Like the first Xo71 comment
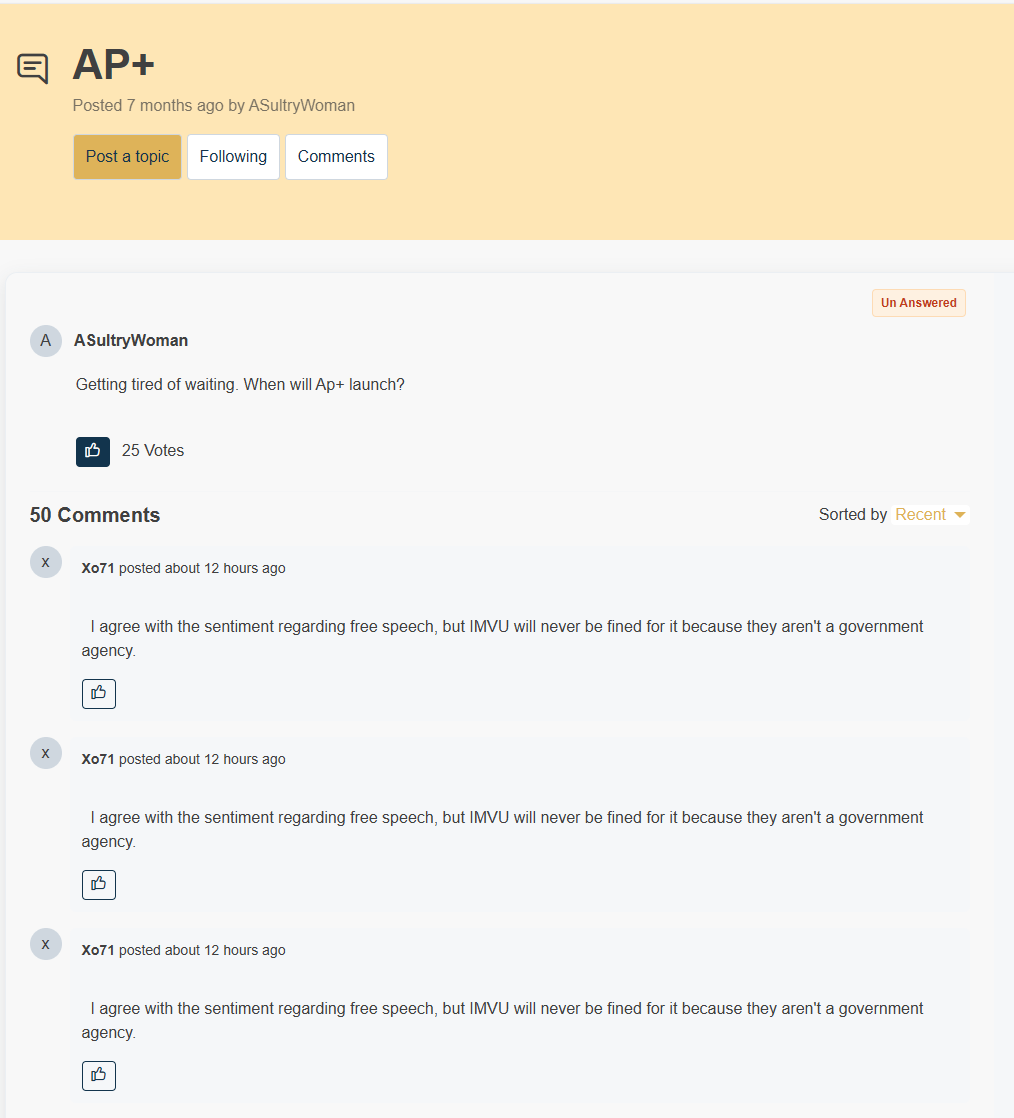Image resolution: width=1014 pixels, height=1118 pixels. pyautogui.click(x=98, y=694)
